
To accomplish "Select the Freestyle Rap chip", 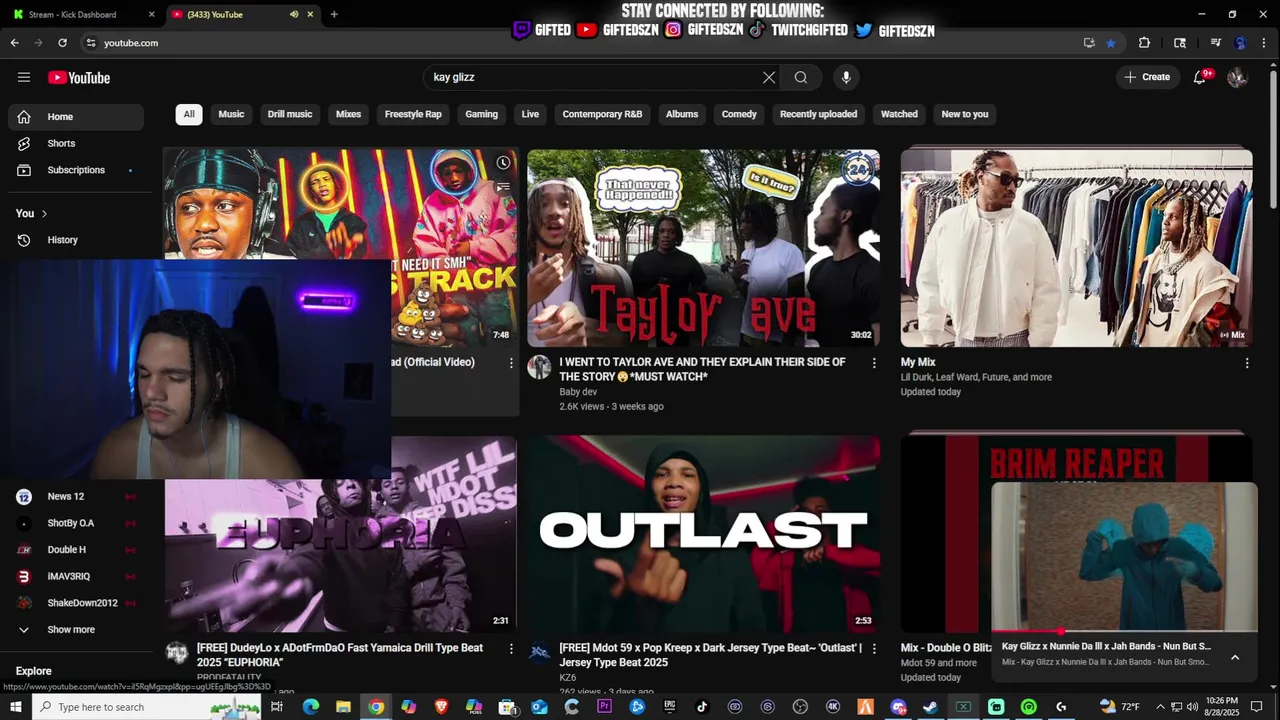I will 413,114.
